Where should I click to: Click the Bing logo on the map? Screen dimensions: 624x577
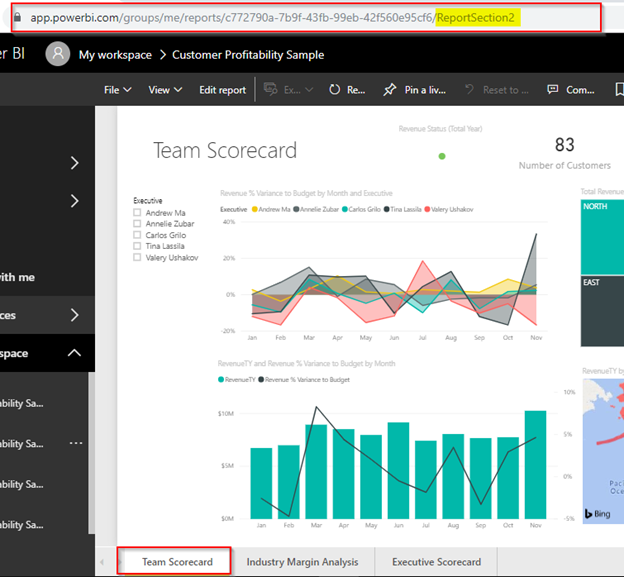tap(598, 514)
